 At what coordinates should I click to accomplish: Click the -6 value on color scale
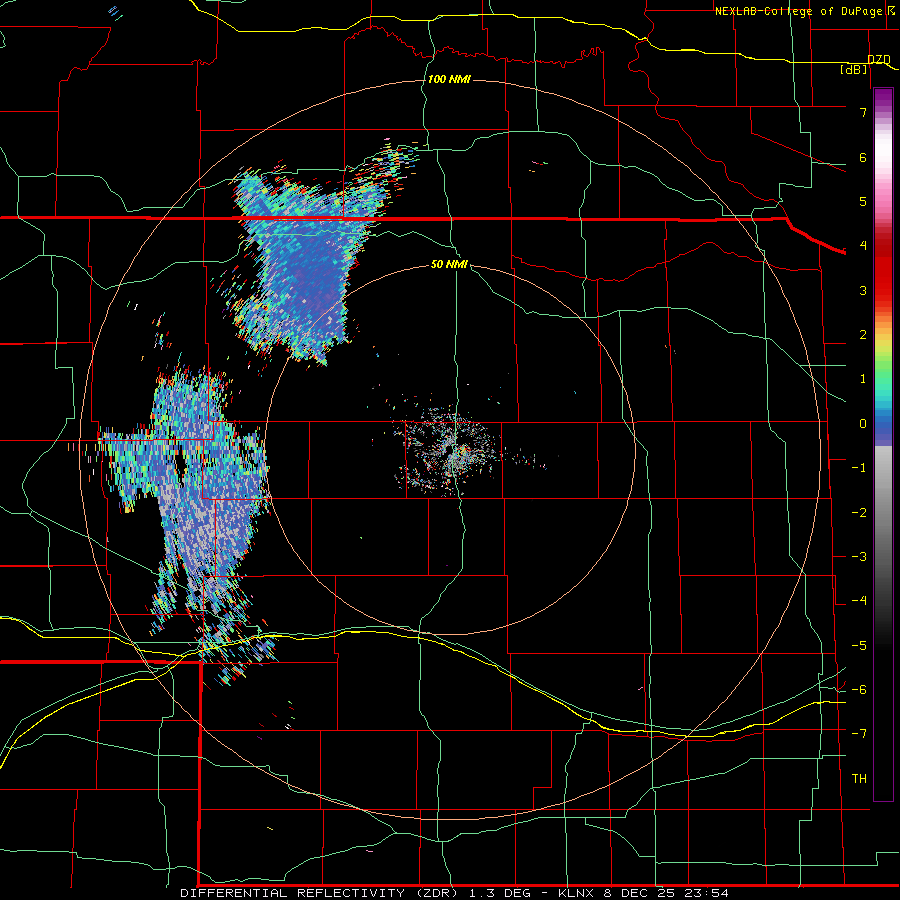859,689
